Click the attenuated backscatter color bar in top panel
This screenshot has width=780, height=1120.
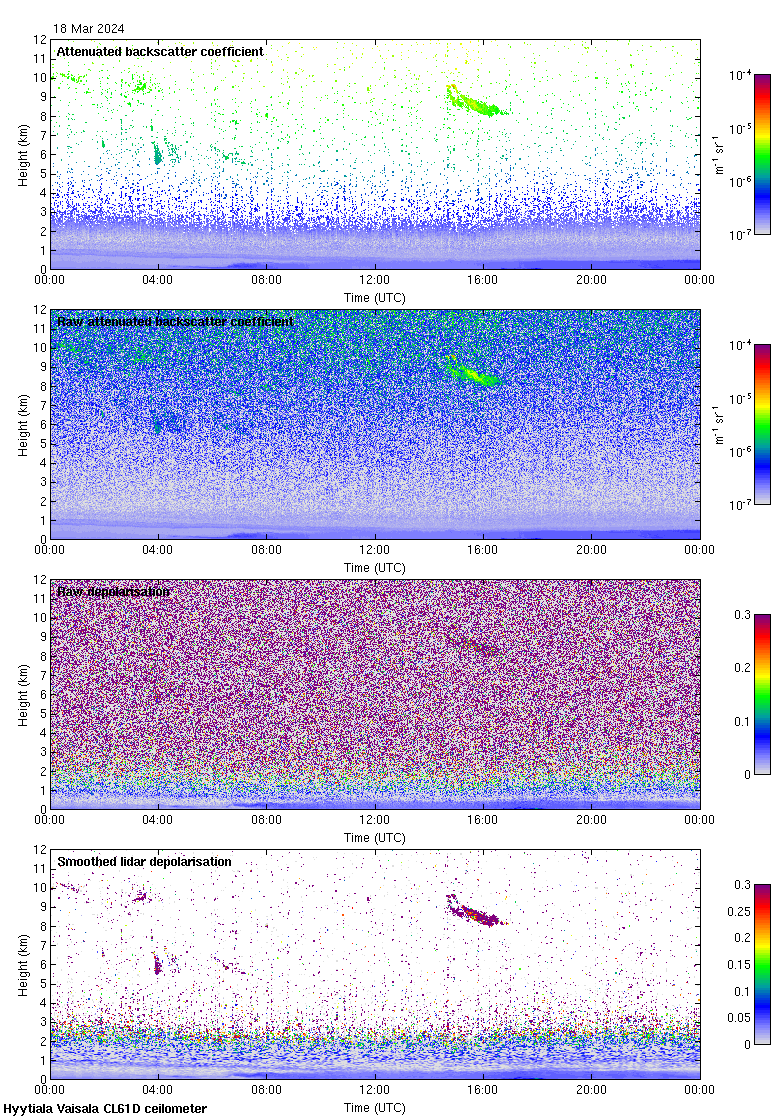pos(762,154)
